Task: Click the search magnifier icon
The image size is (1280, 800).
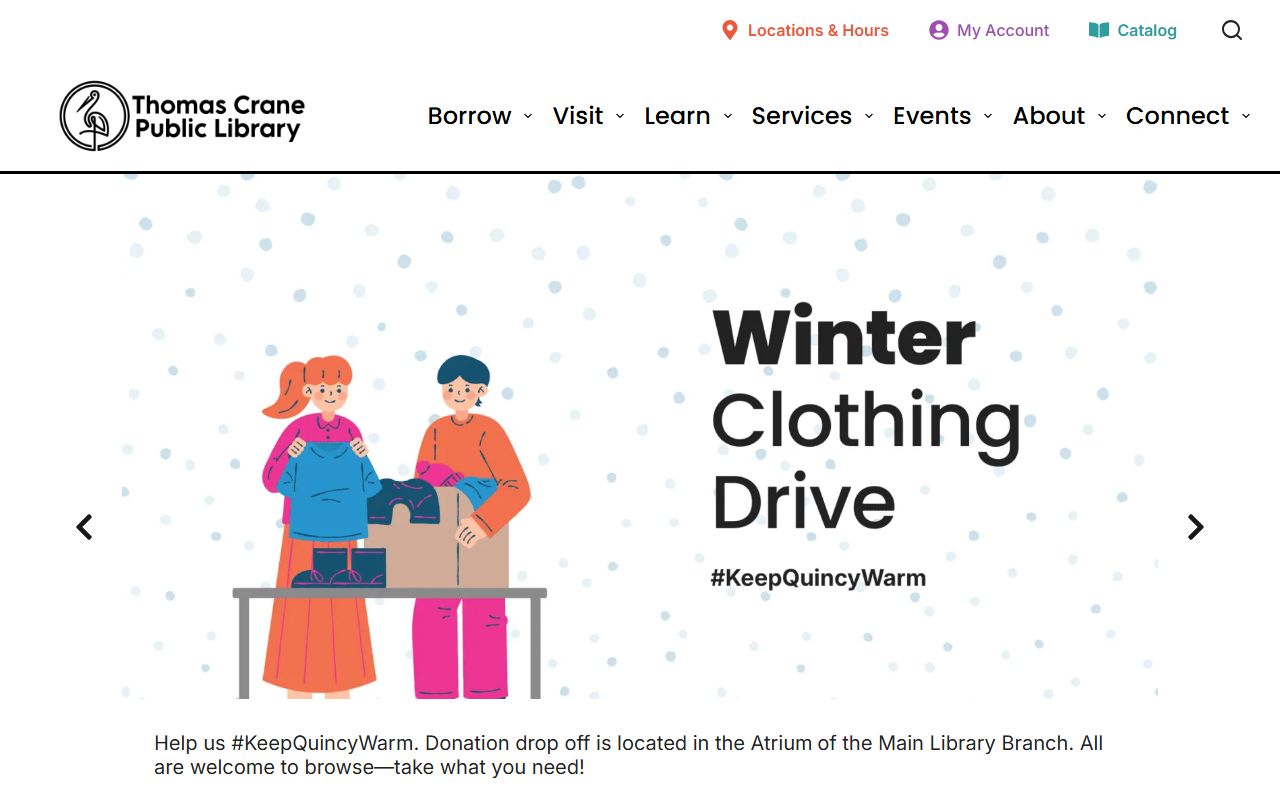Action: point(1232,30)
